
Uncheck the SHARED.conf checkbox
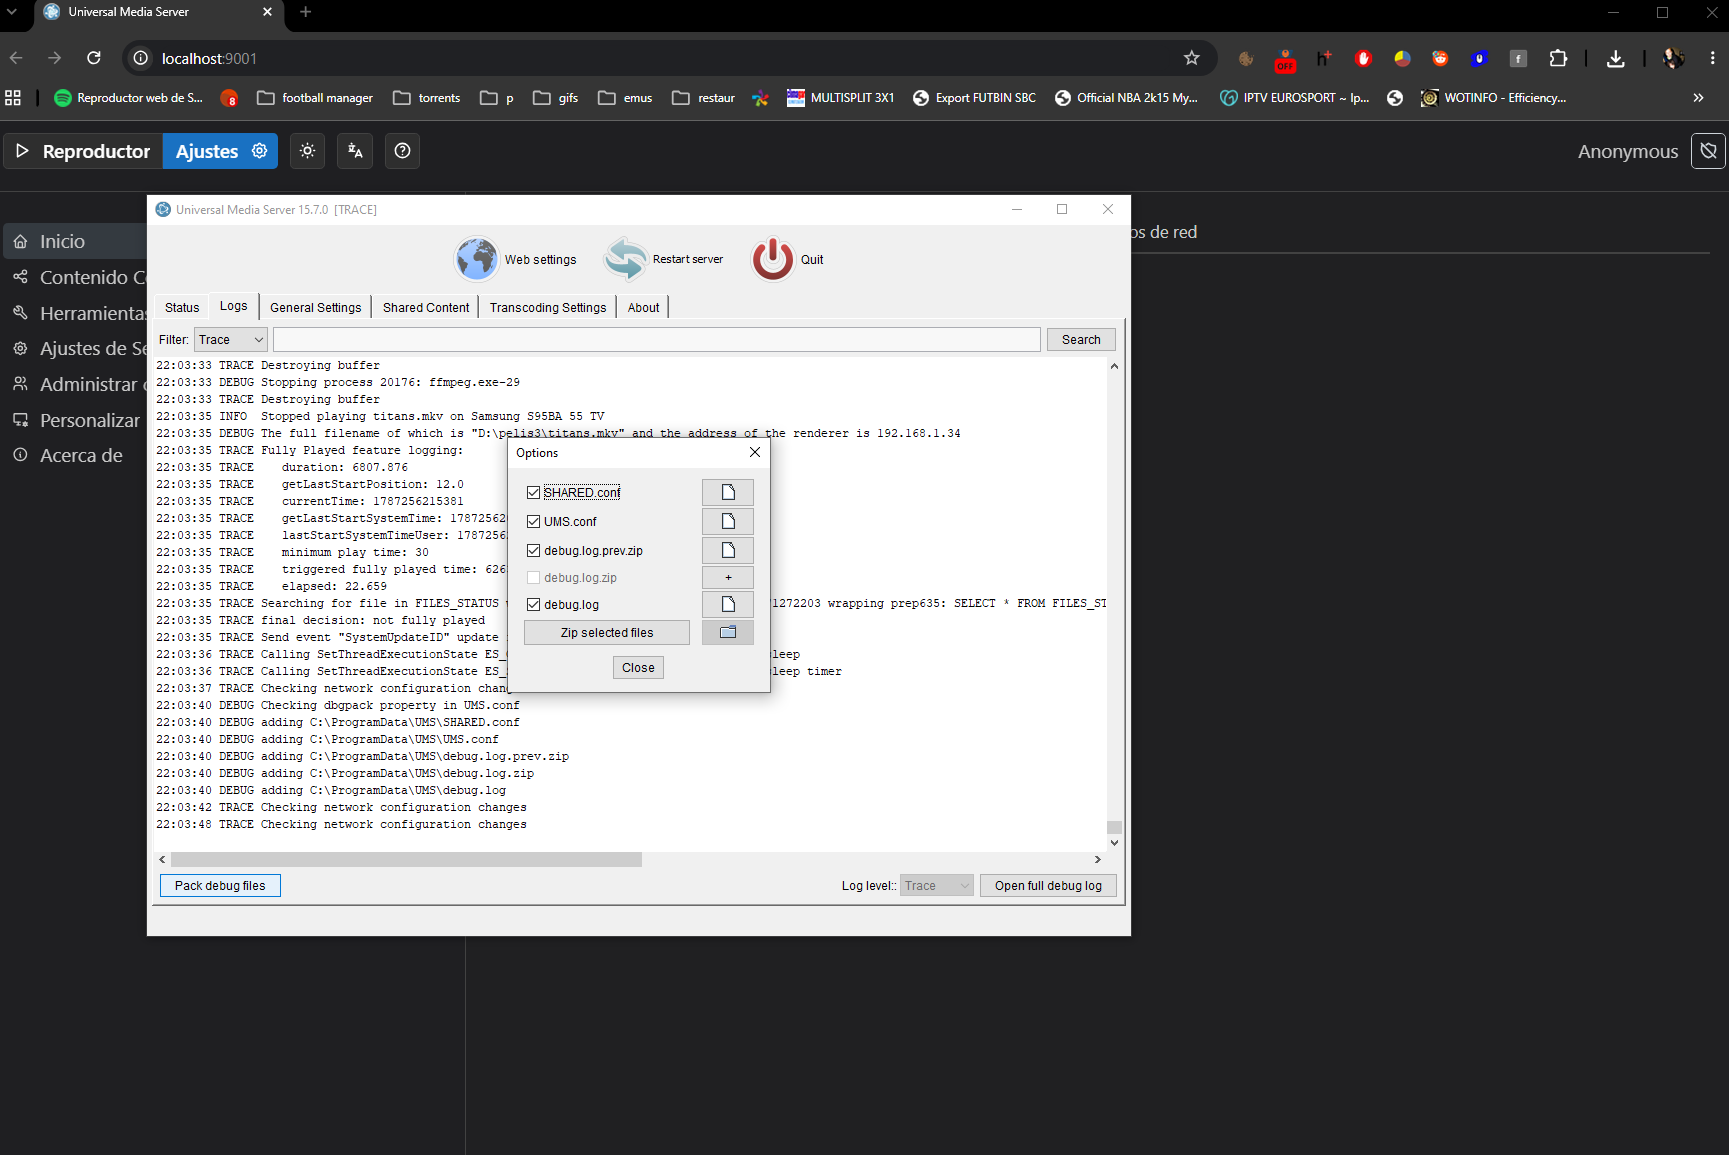coord(534,492)
